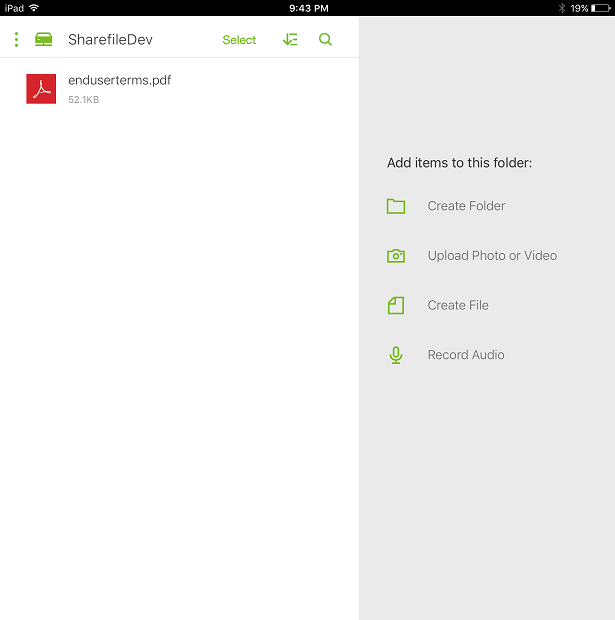Tap the search magnifier icon
This screenshot has width=615, height=620.
click(325, 40)
